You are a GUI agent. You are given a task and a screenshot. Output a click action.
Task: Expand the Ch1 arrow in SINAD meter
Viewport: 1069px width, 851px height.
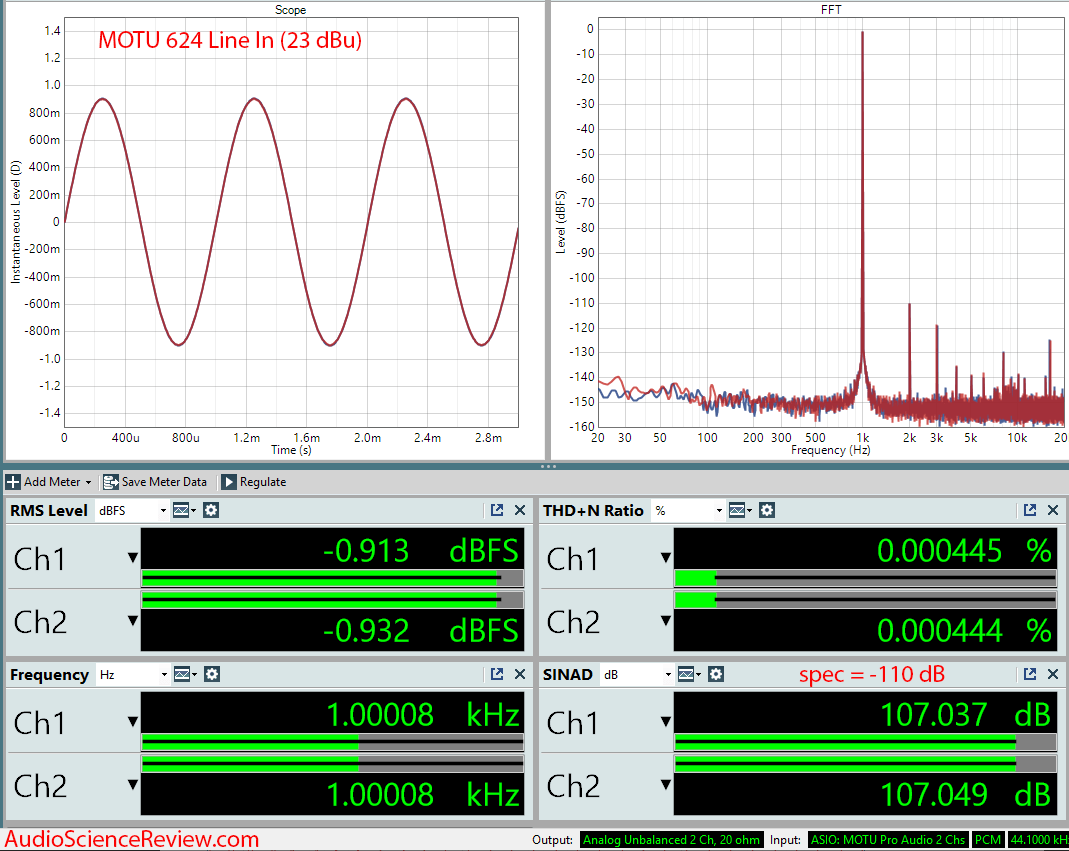coord(666,721)
